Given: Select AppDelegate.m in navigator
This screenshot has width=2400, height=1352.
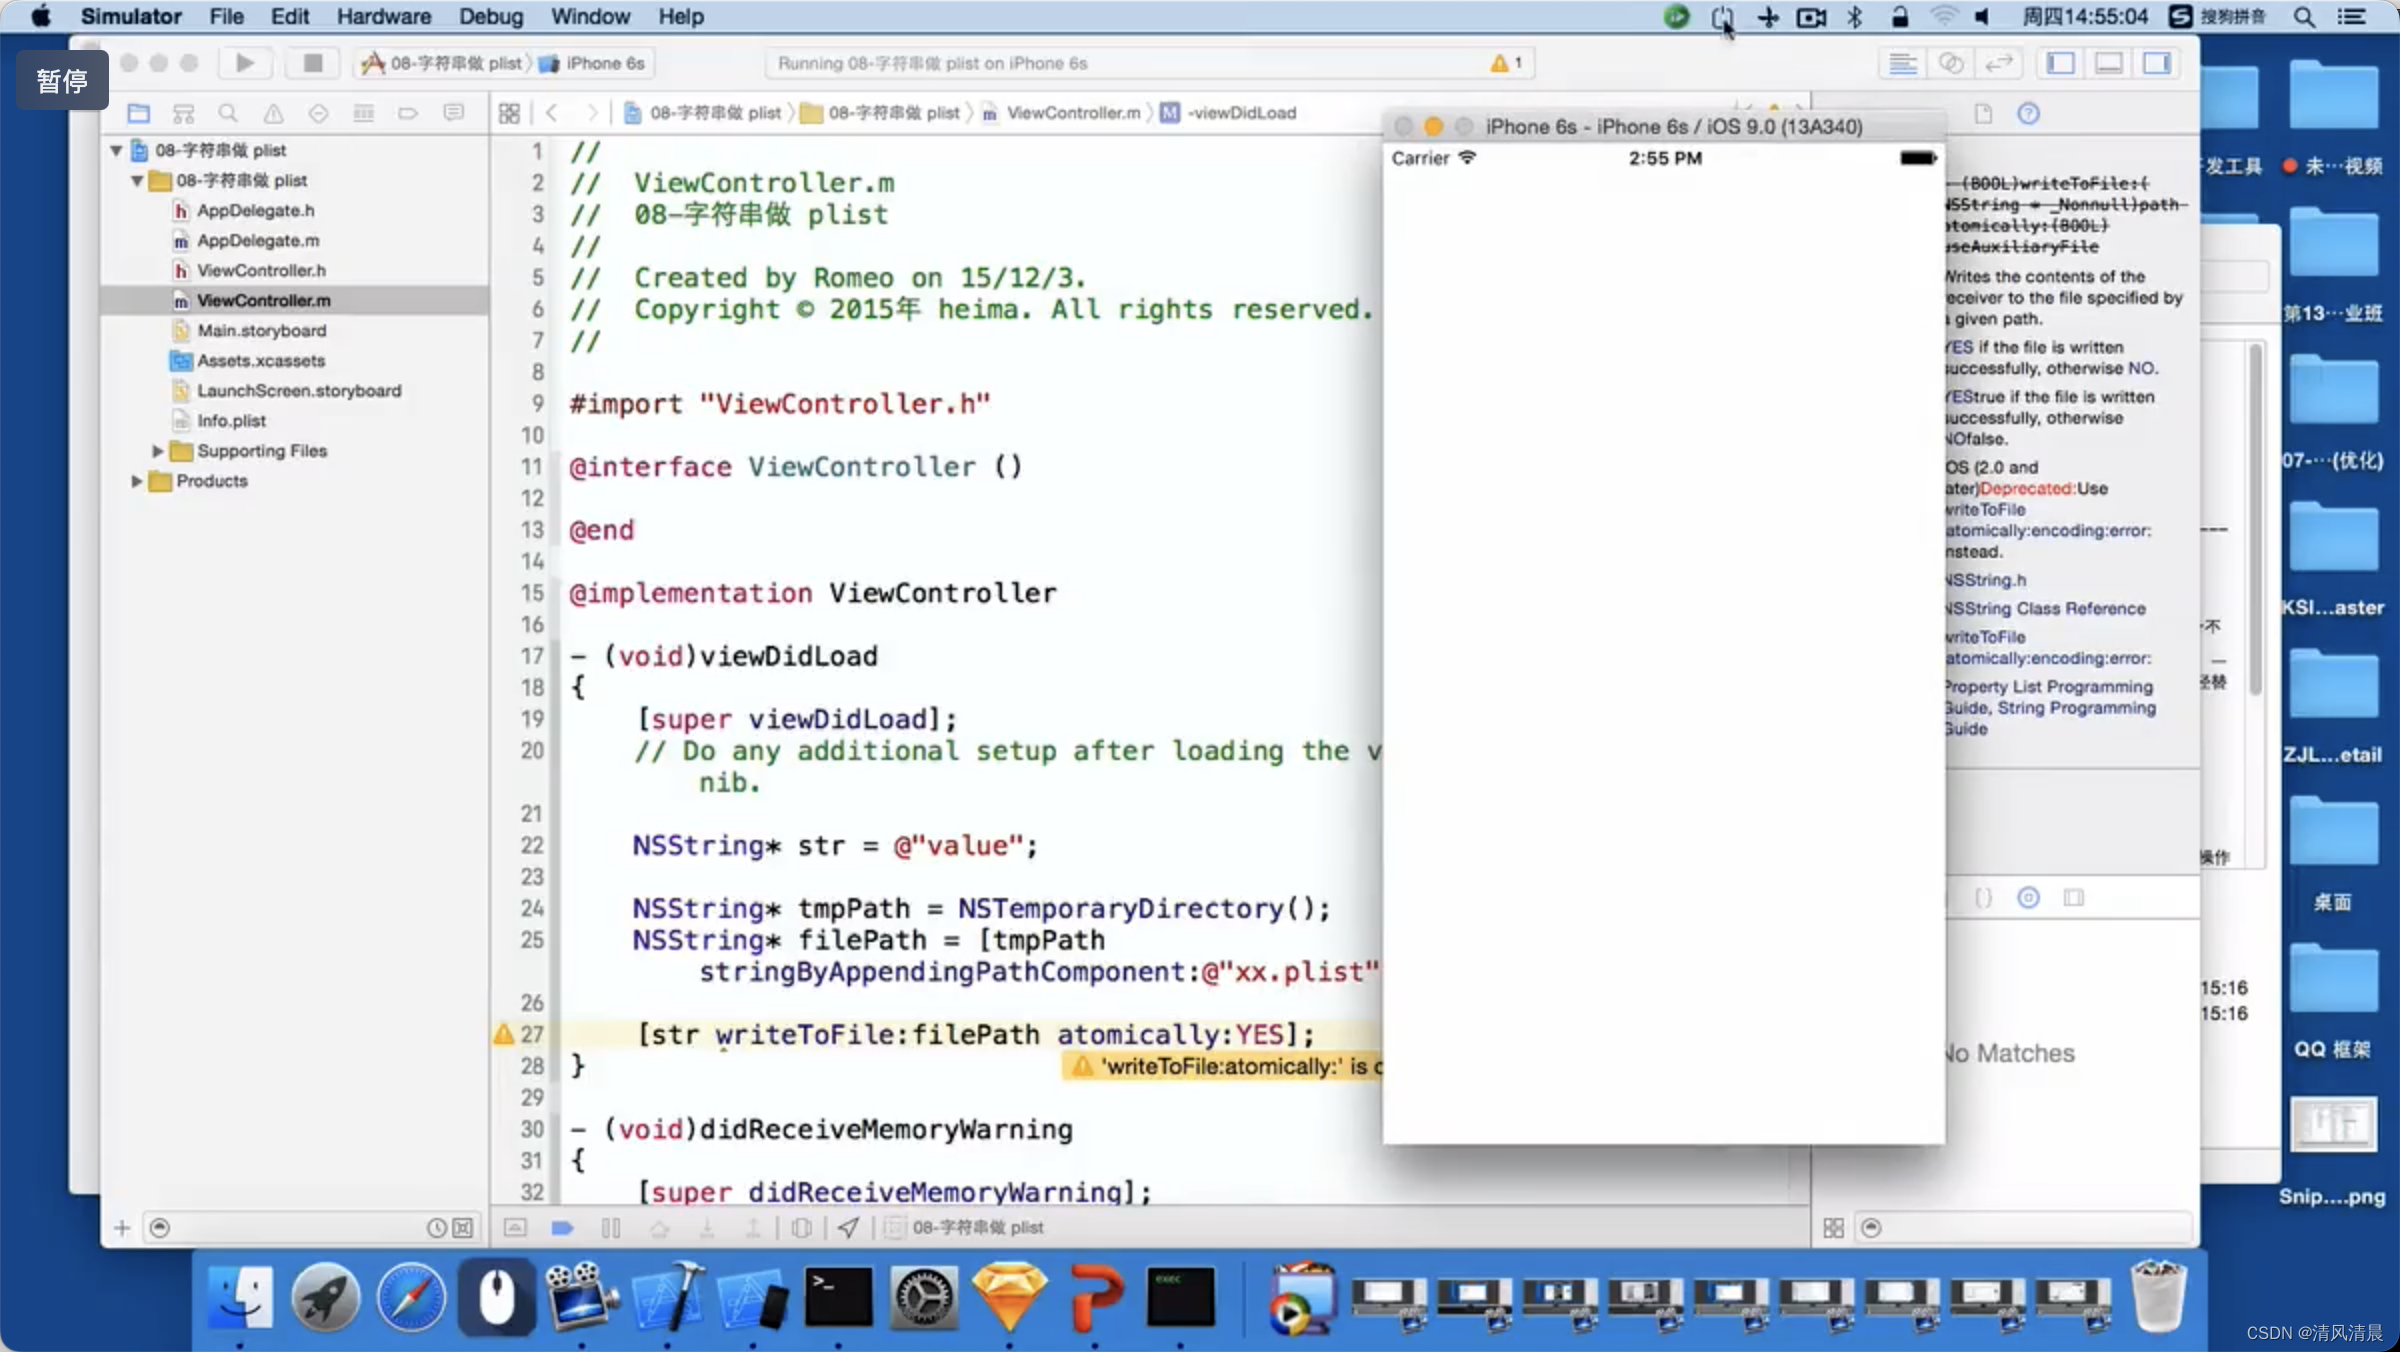Looking at the screenshot, I should click(x=258, y=240).
